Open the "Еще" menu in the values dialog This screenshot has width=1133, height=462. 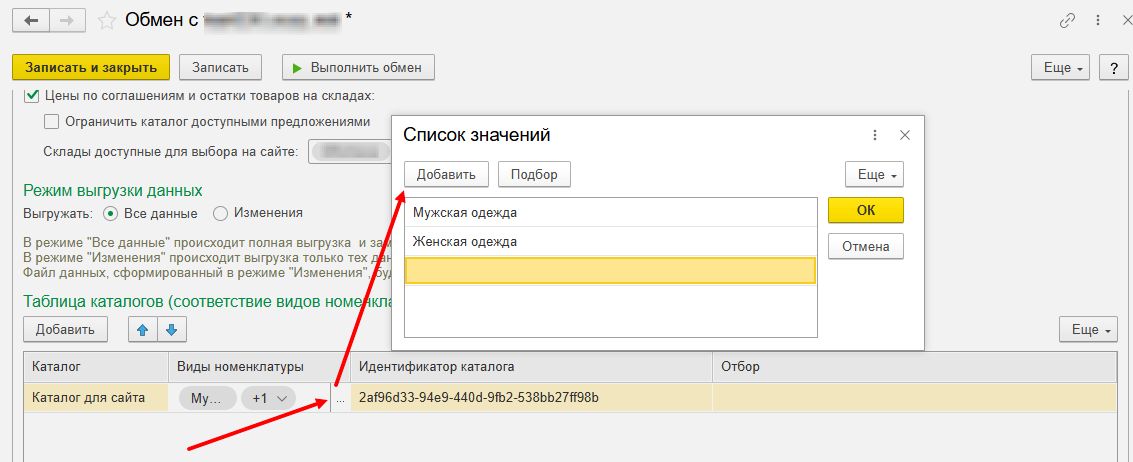point(874,175)
